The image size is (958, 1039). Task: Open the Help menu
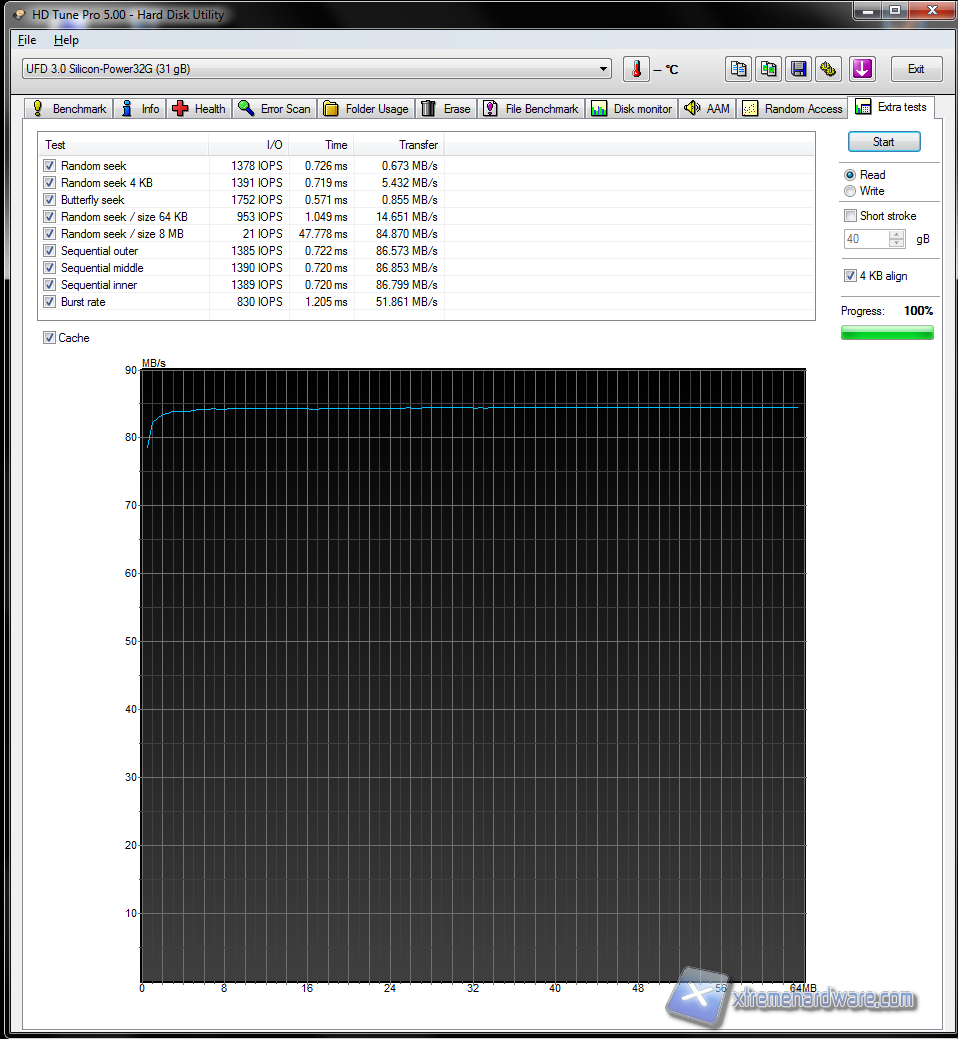[x=66, y=40]
